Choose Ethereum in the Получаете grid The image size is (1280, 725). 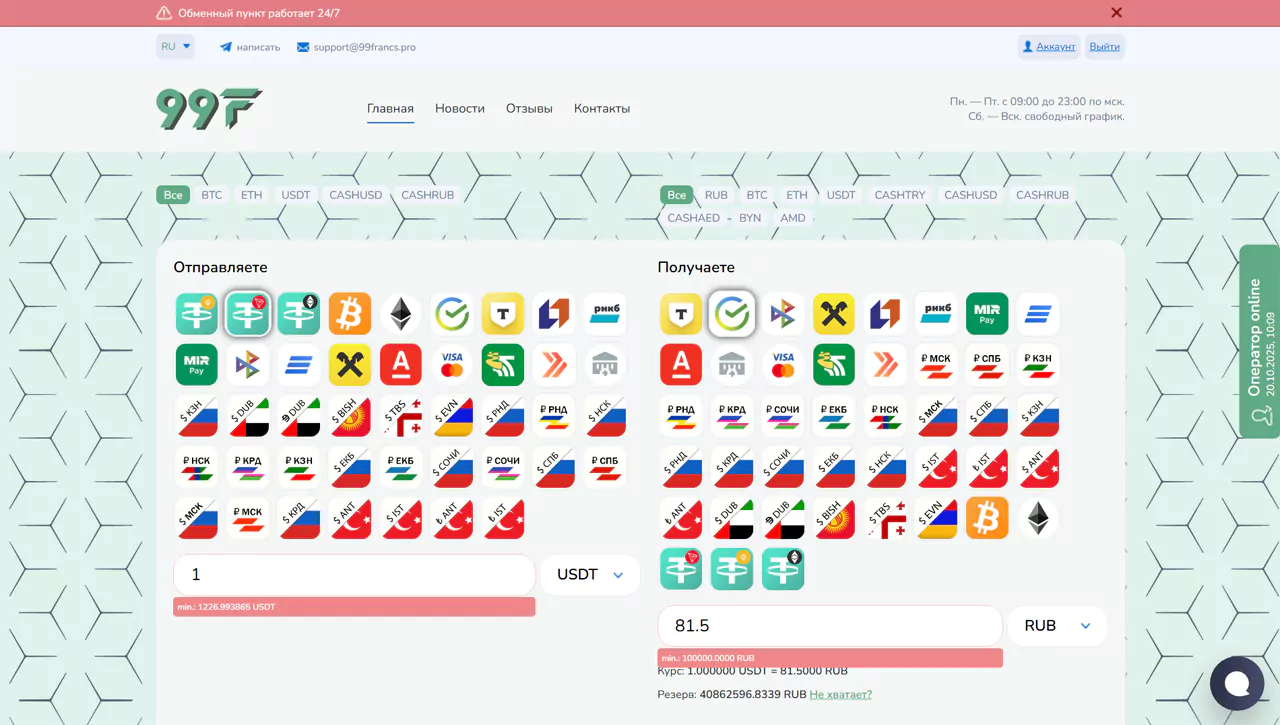pos(1038,518)
